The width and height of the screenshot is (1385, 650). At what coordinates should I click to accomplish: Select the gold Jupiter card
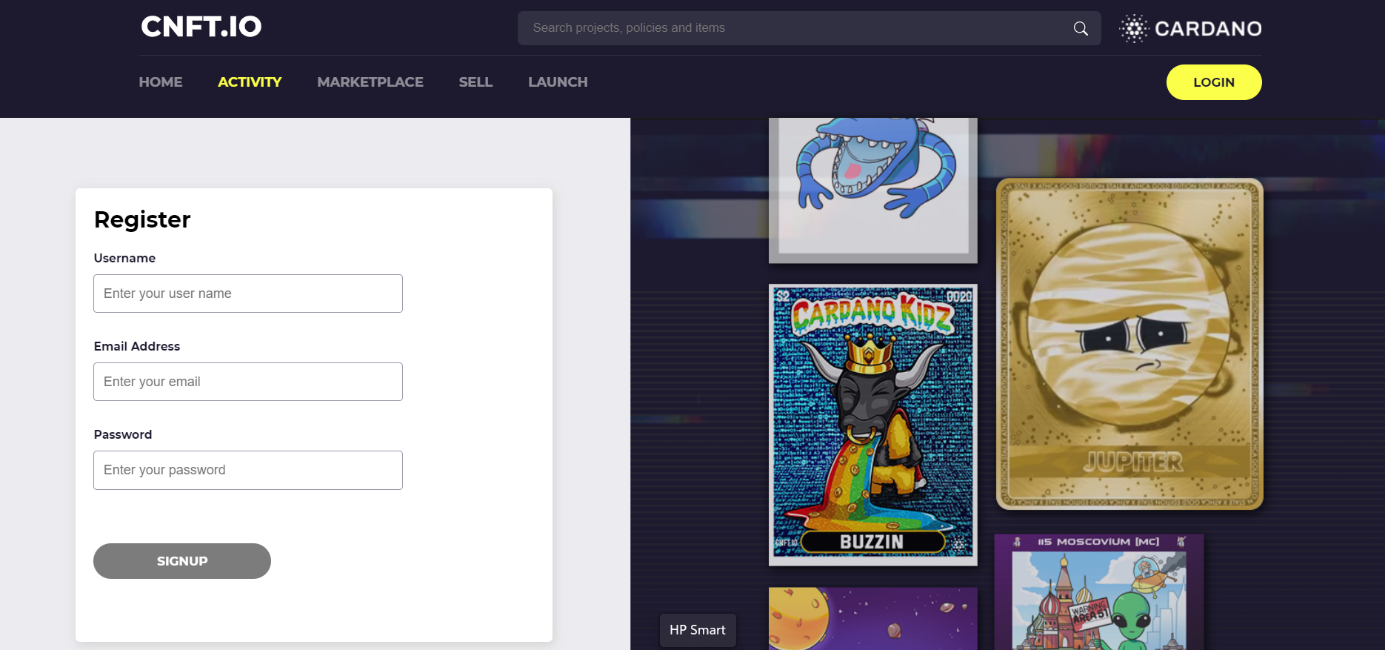coord(1130,344)
